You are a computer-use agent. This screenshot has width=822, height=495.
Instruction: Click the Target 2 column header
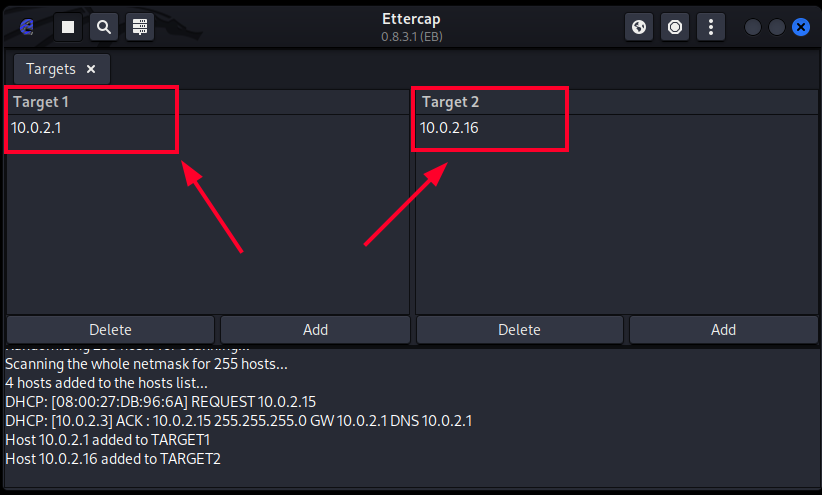[450, 102]
